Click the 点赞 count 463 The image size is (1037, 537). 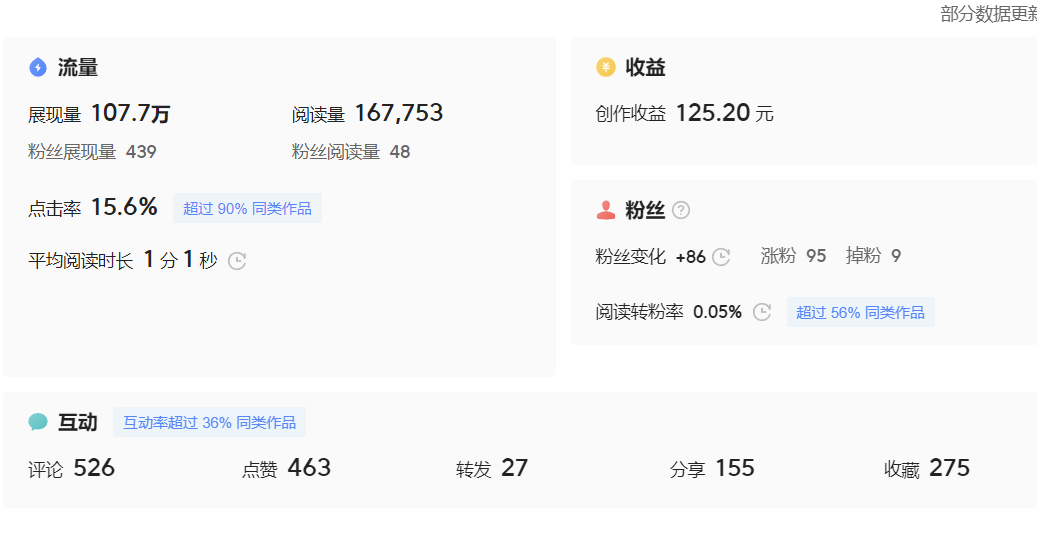pyautogui.click(x=309, y=468)
